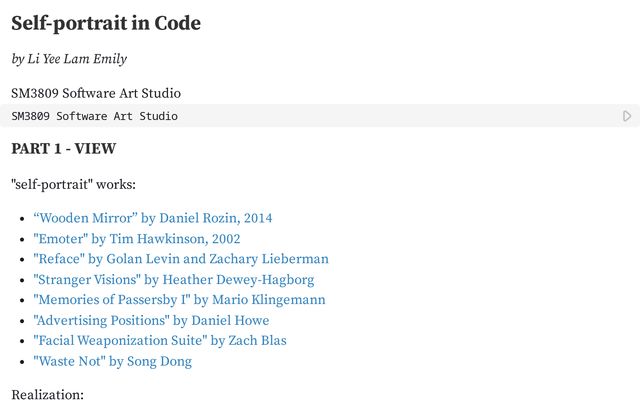Click the PART 1 - VIEW heading
This screenshot has width=640, height=400.
[x=64, y=149]
